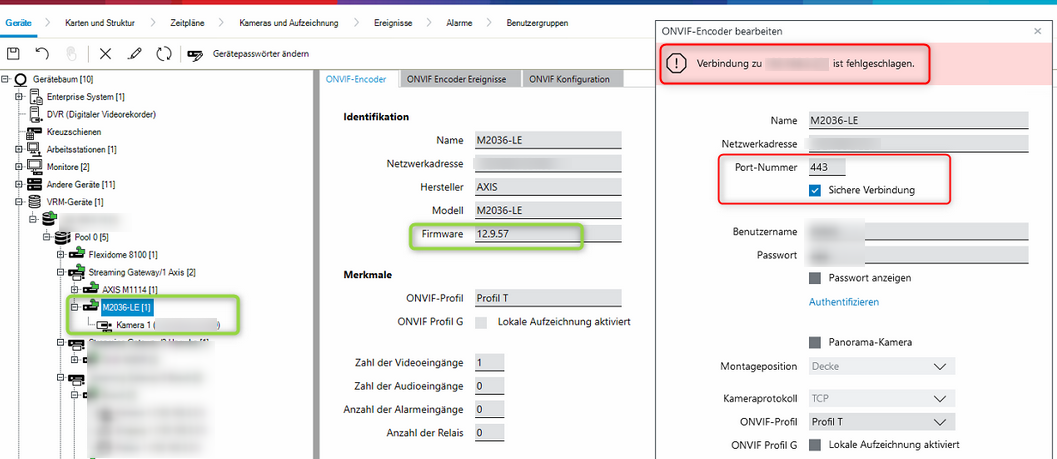This screenshot has width=1057, height=459.
Task: Open the Montageposition dropdown
Action: [882, 366]
